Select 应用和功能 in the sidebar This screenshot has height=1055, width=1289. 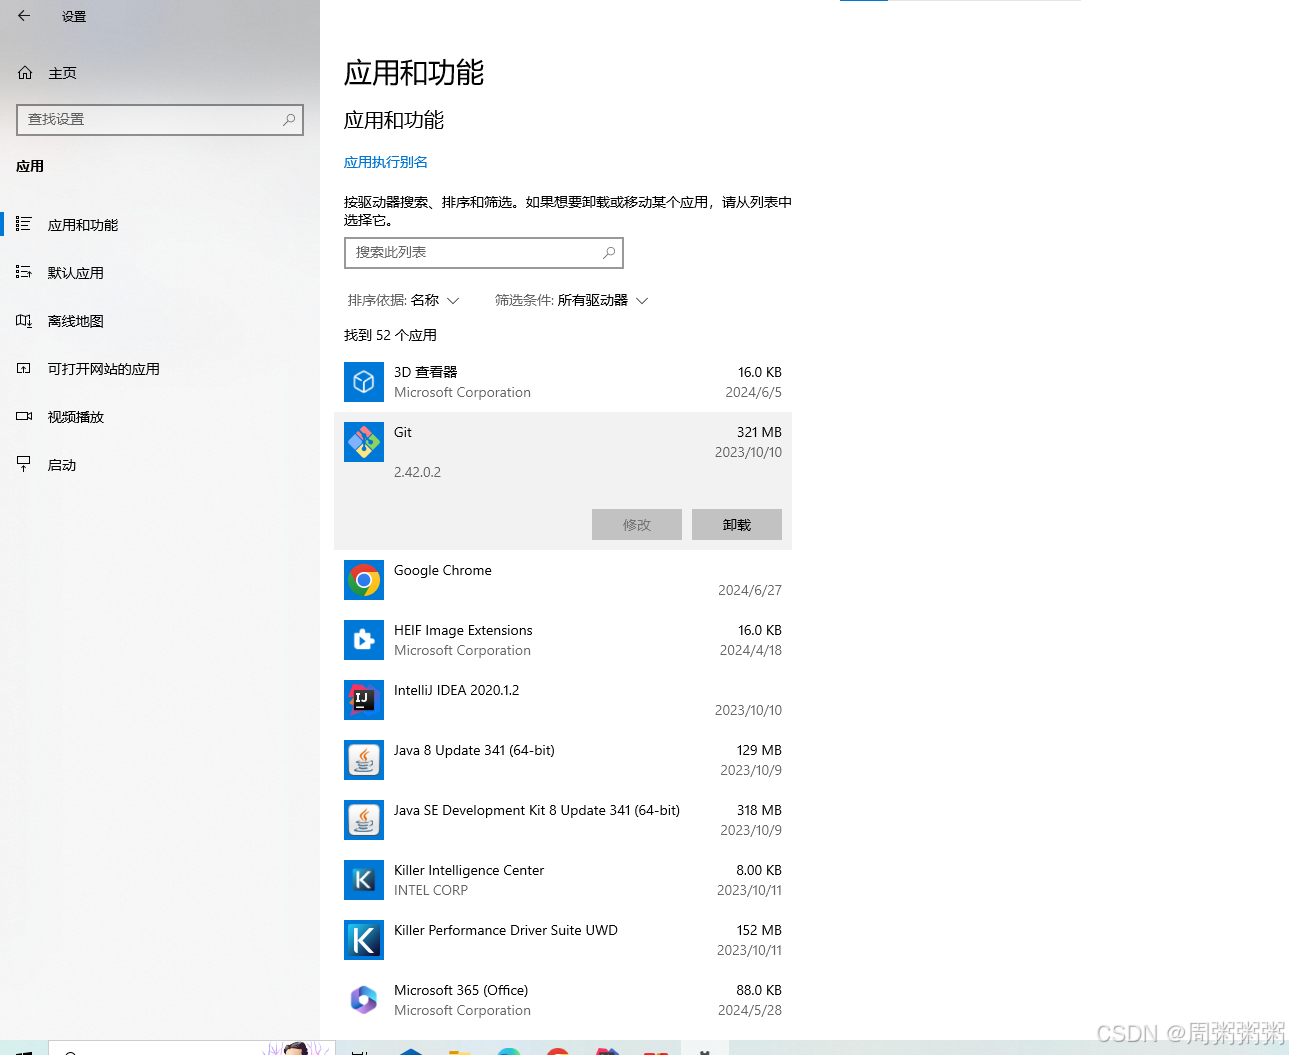click(x=160, y=225)
